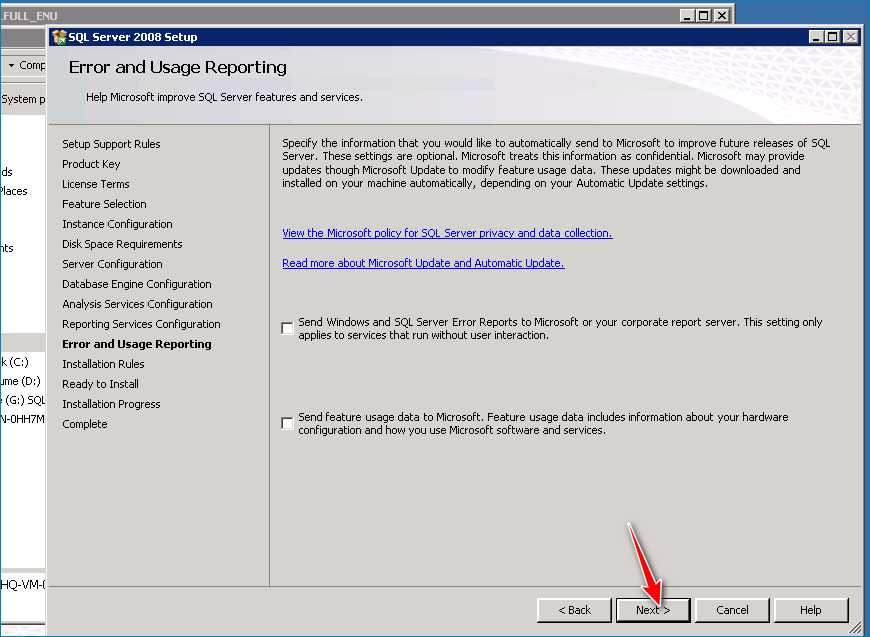
Task: Open the Microsoft privacy and data collection policy link
Action: pyautogui.click(x=447, y=233)
